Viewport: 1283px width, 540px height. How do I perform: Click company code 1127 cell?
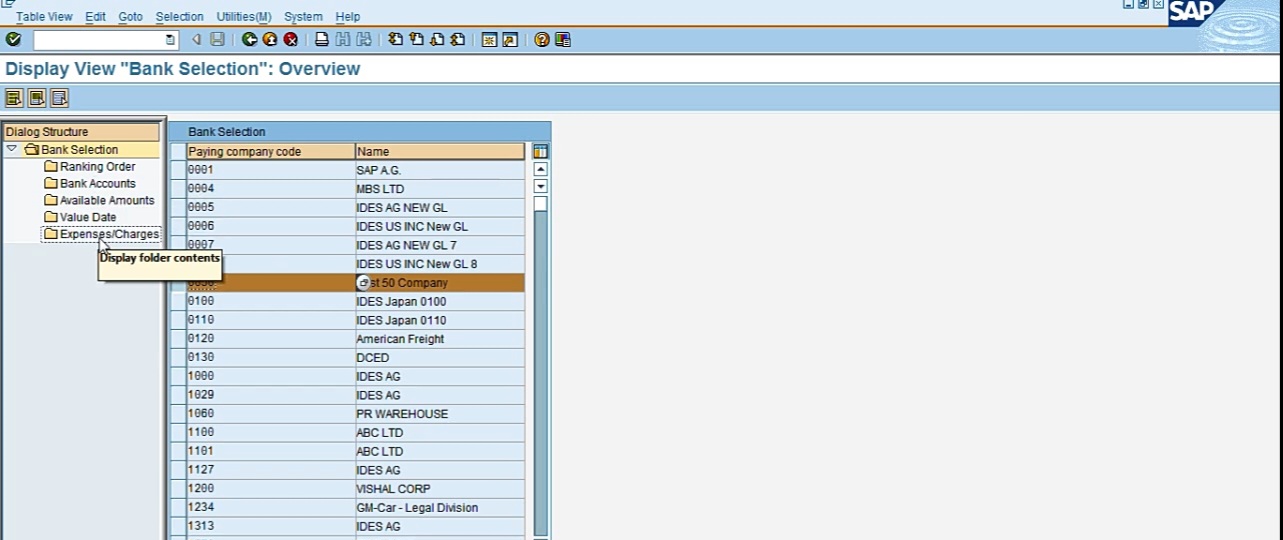[271, 470]
